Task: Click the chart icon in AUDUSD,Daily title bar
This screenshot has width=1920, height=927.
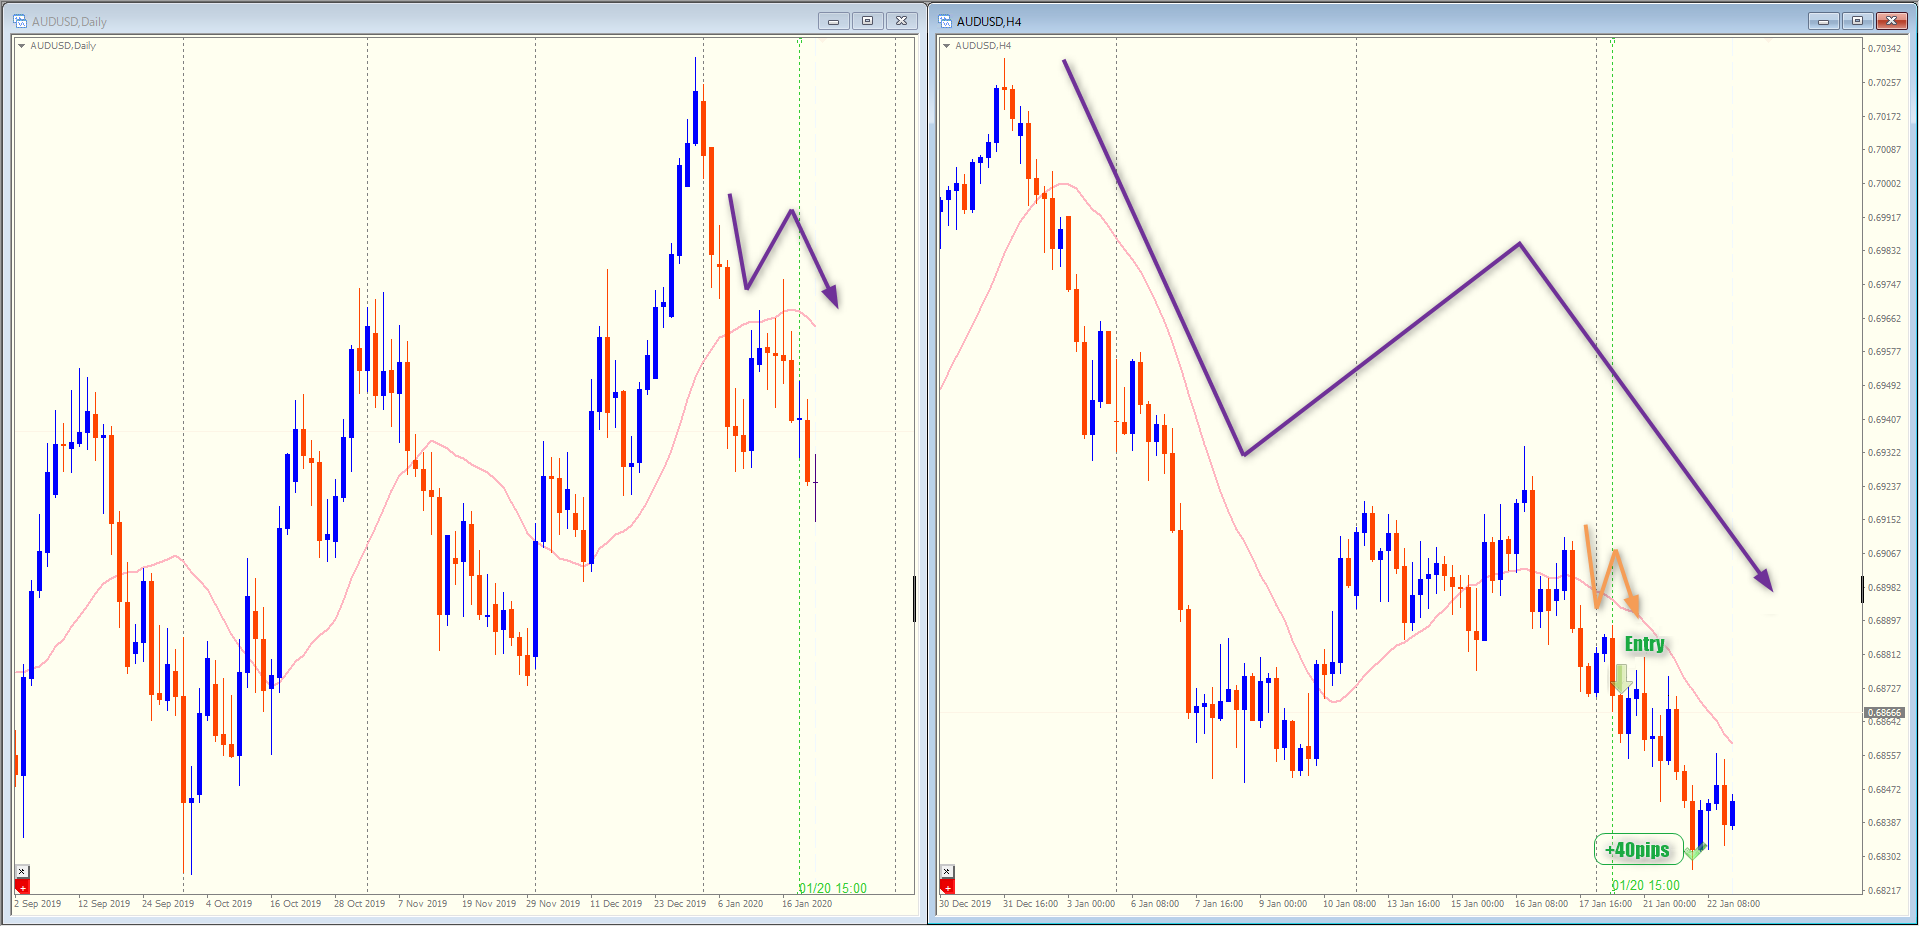Action: (19, 21)
